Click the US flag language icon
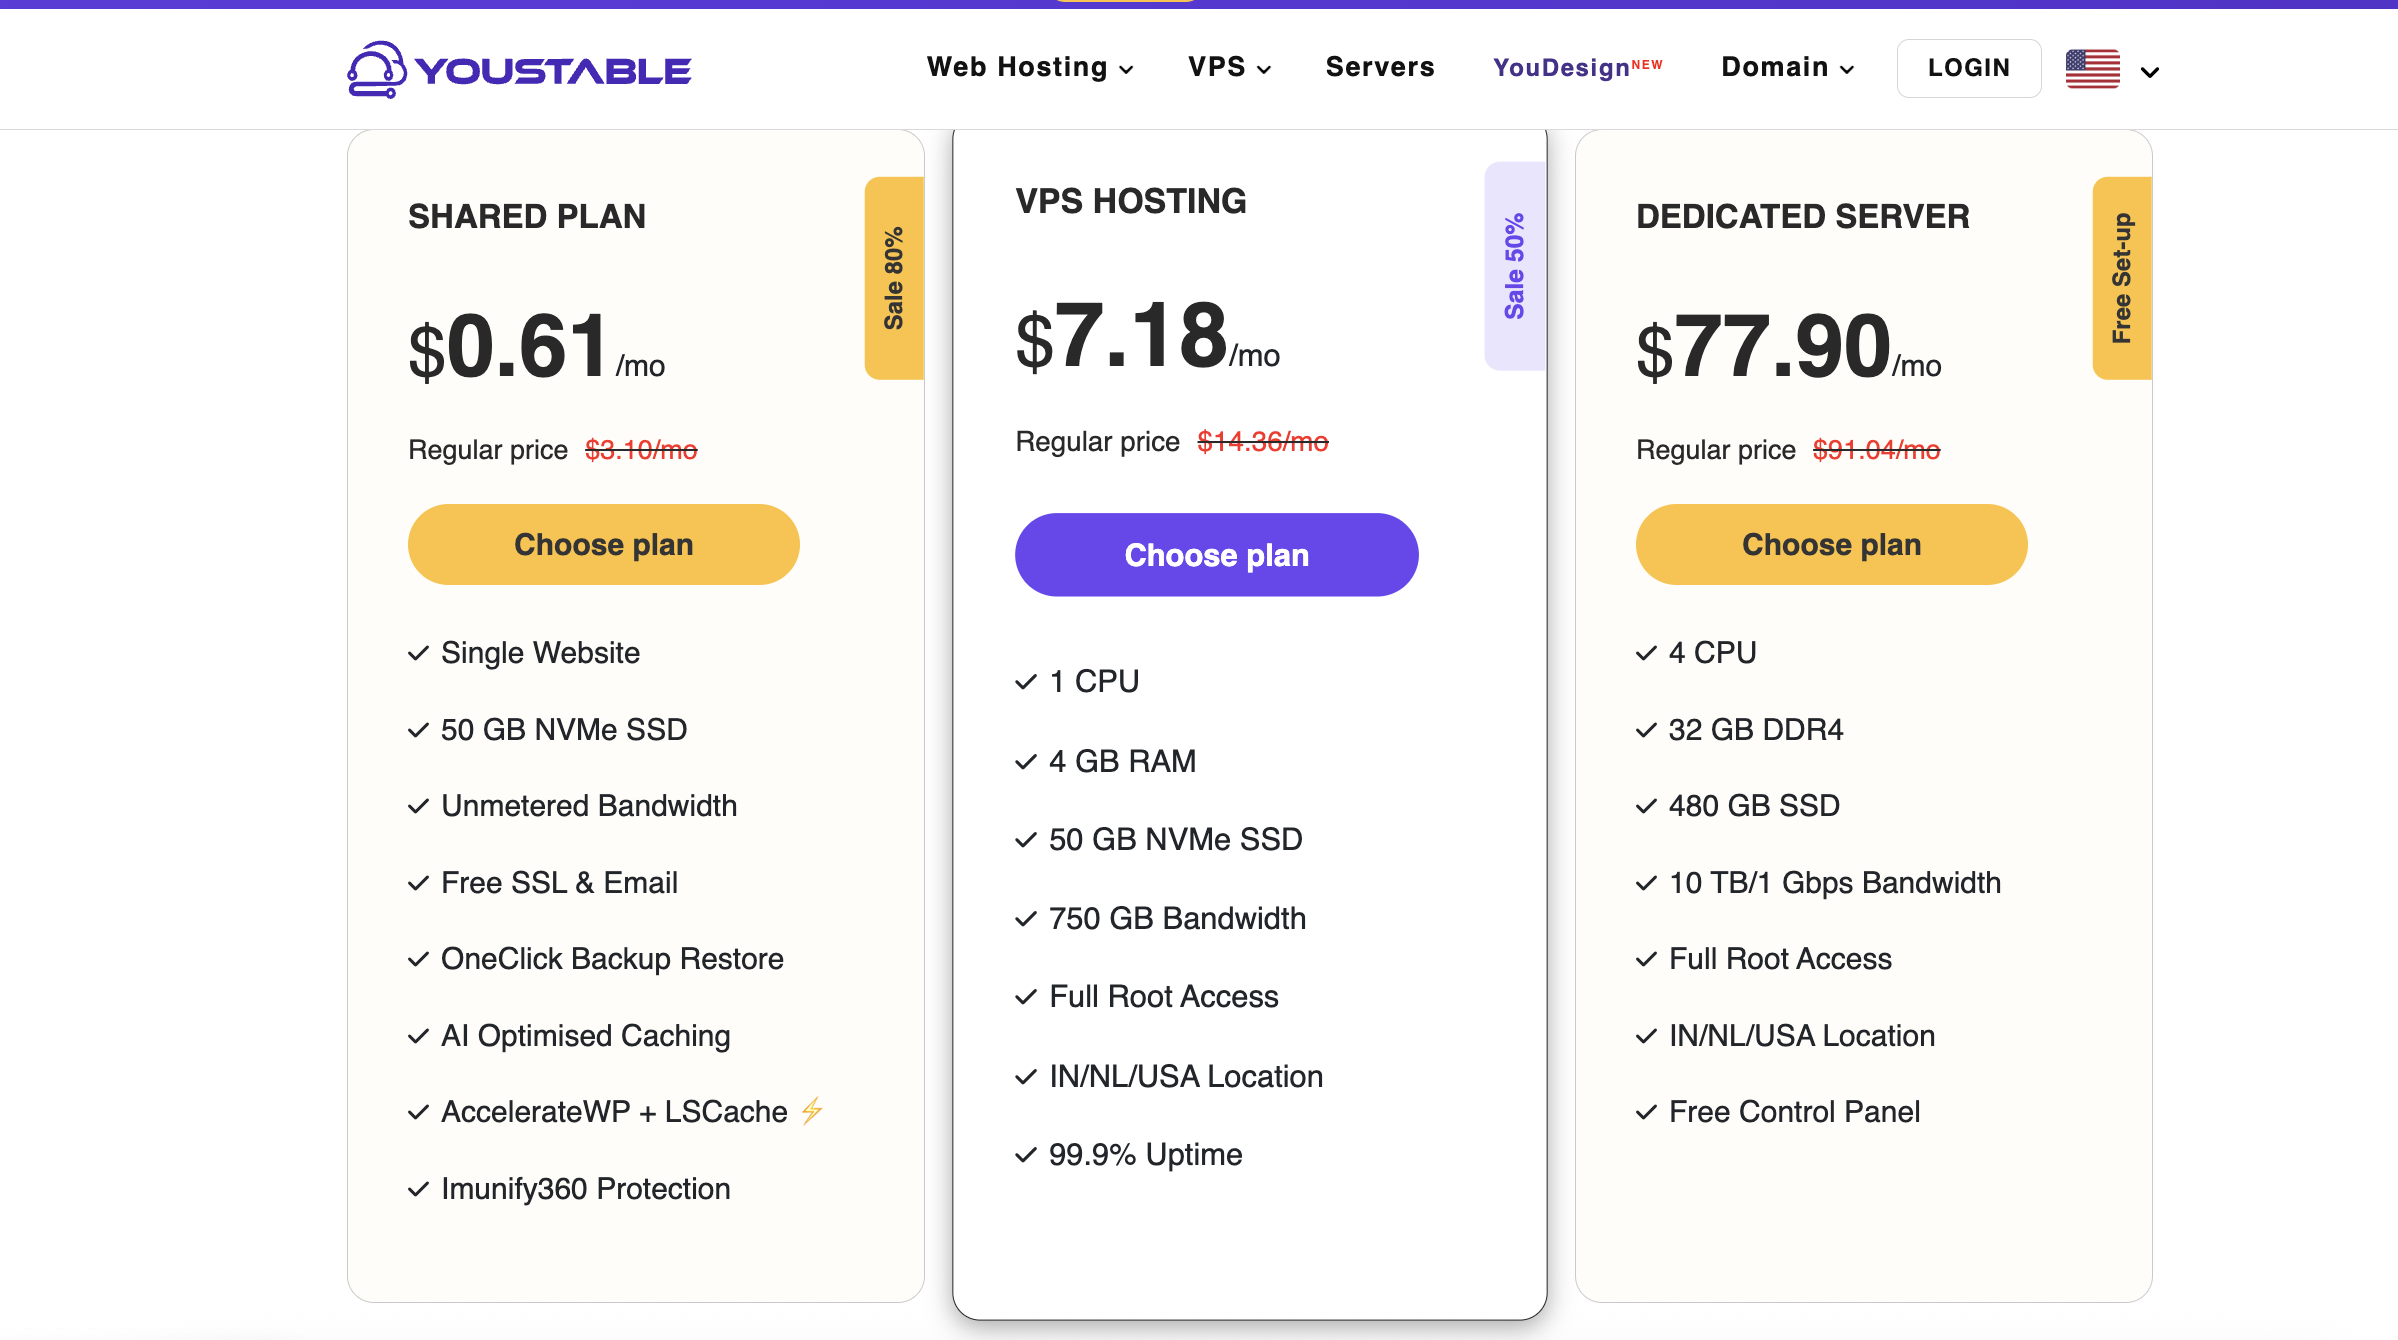Screen dimensions: 2398x1340 2092,69
